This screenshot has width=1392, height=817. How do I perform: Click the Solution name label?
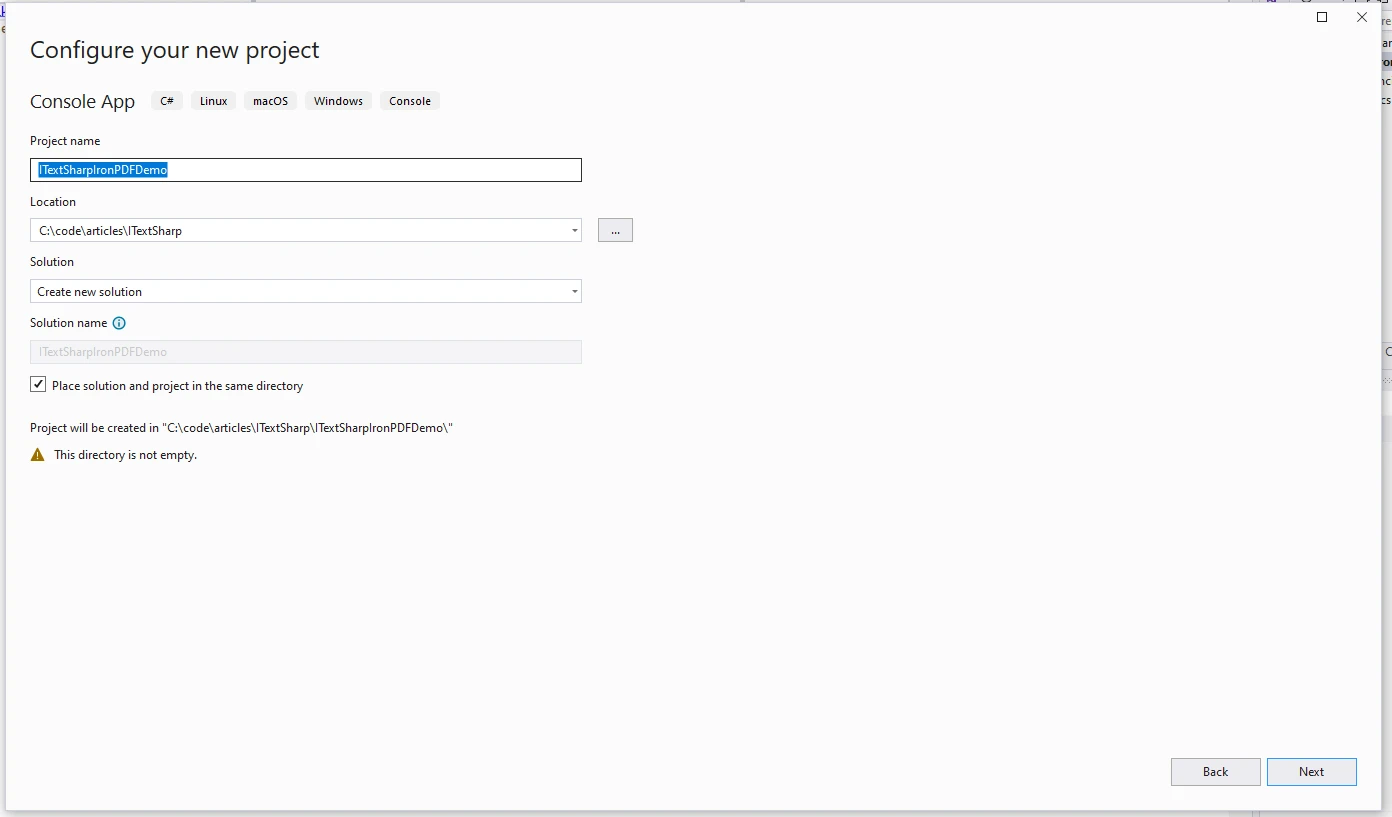pyautogui.click(x=68, y=323)
